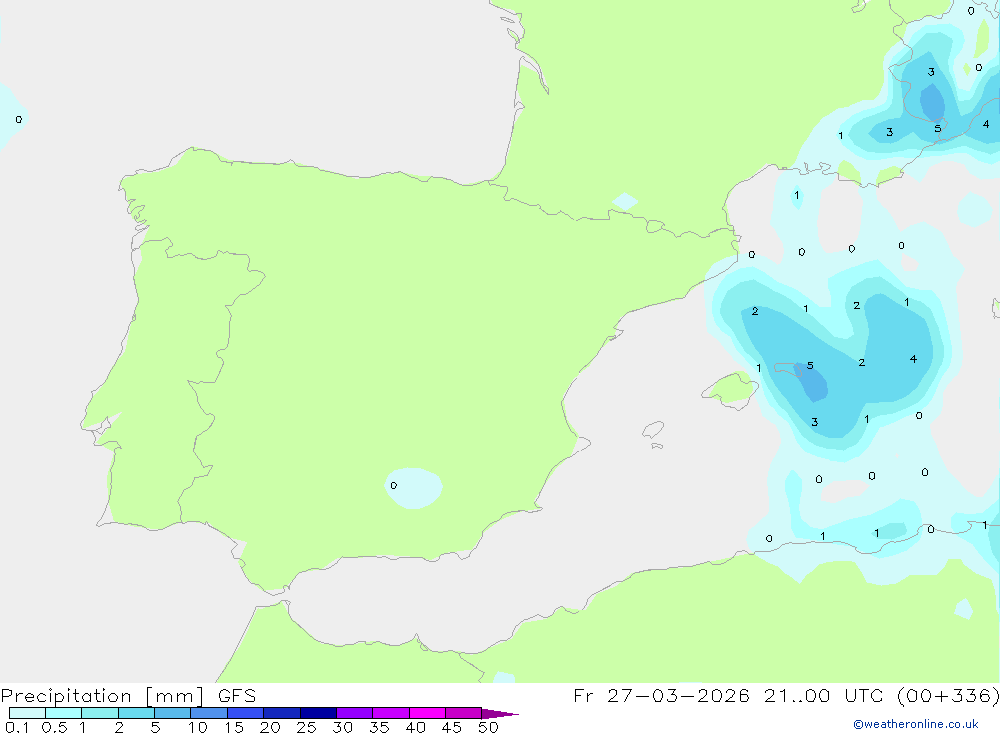1000x733 pixels.
Task: Click the 'Precipitation [mm] GFS' title text
Action: point(128,696)
